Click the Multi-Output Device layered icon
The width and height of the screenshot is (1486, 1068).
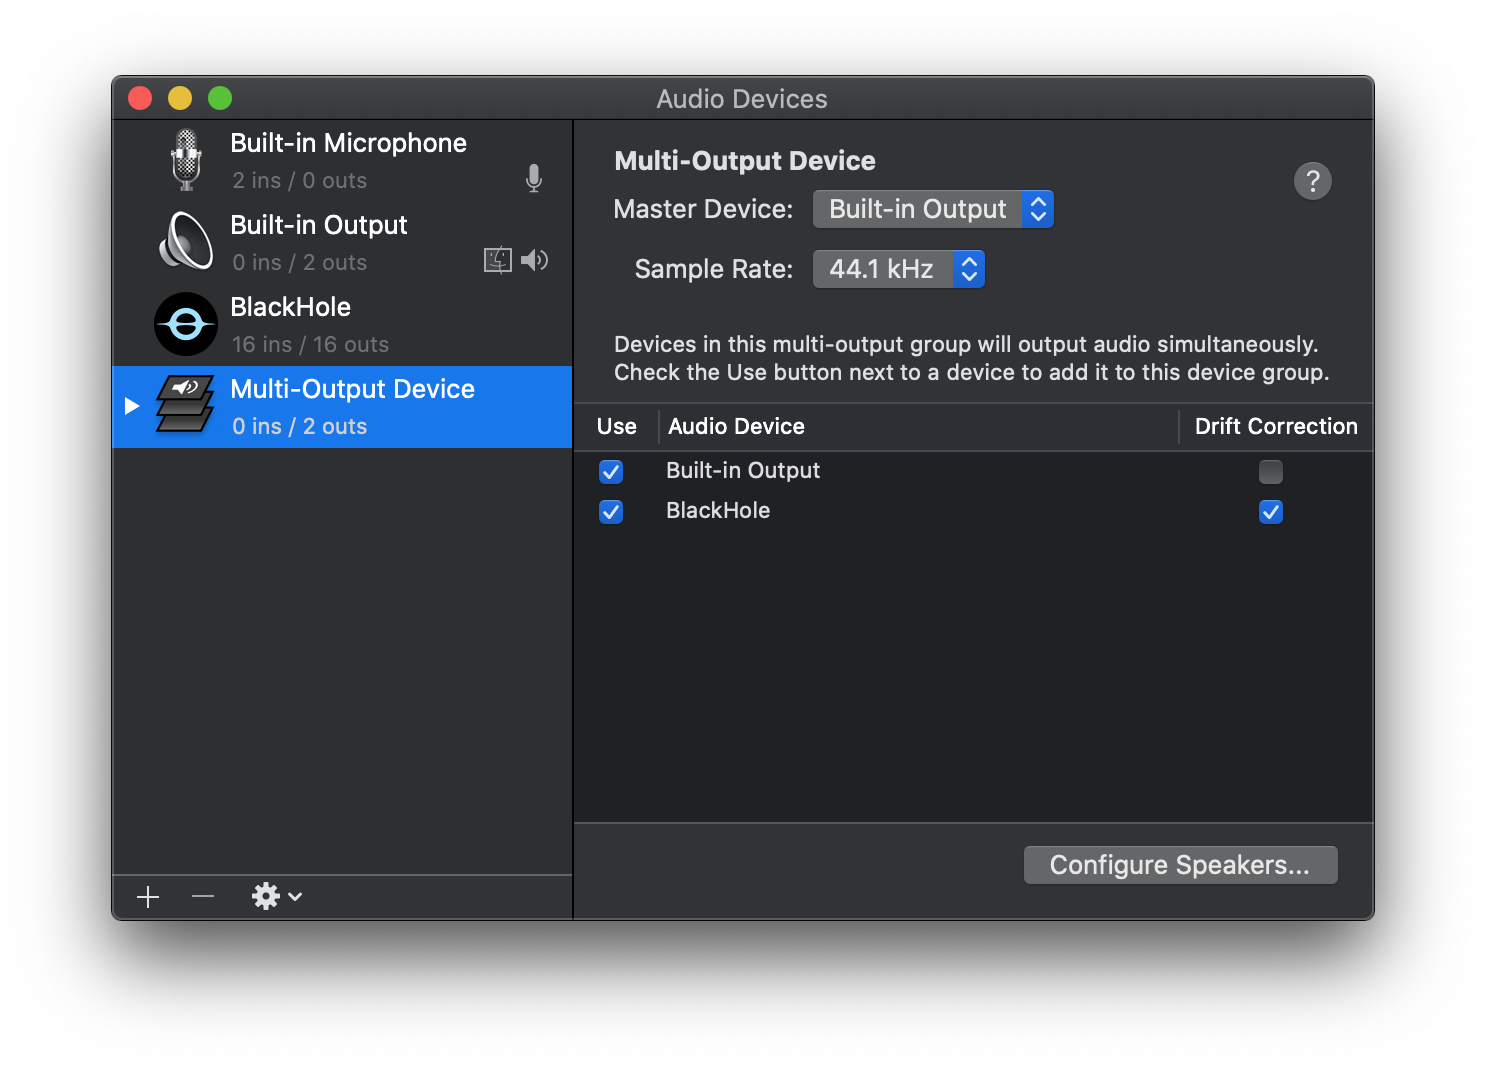tap(185, 406)
